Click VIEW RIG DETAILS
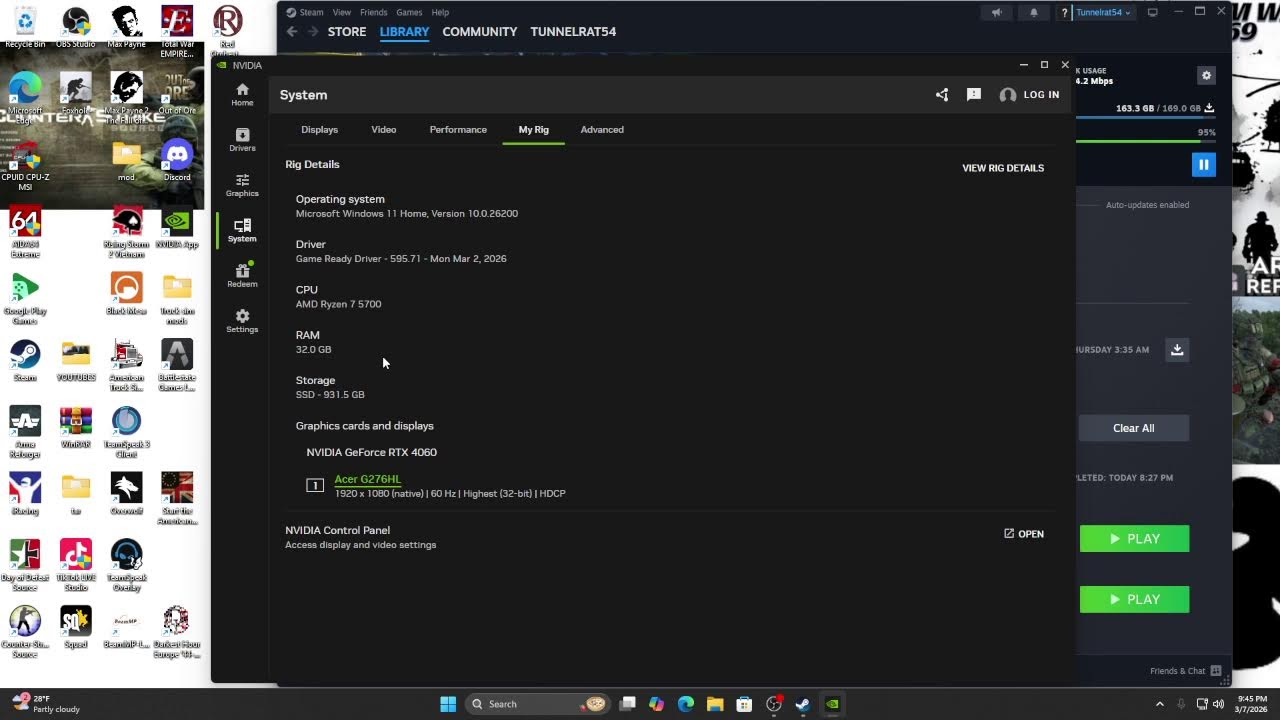The image size is (1280, 720). pyautogui.click(x=1003, y=168)
